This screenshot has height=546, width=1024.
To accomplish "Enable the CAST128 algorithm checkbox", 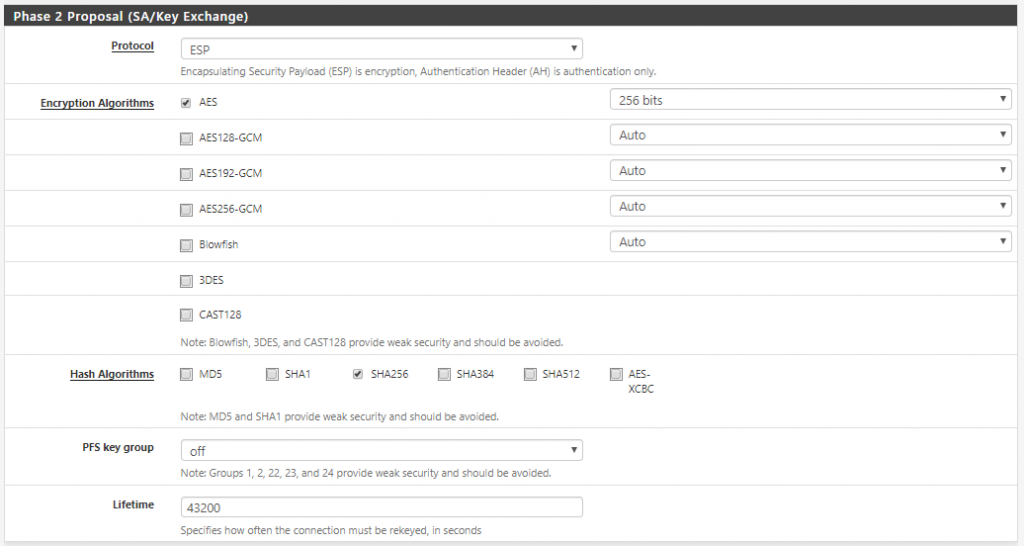I will (186, 315).
